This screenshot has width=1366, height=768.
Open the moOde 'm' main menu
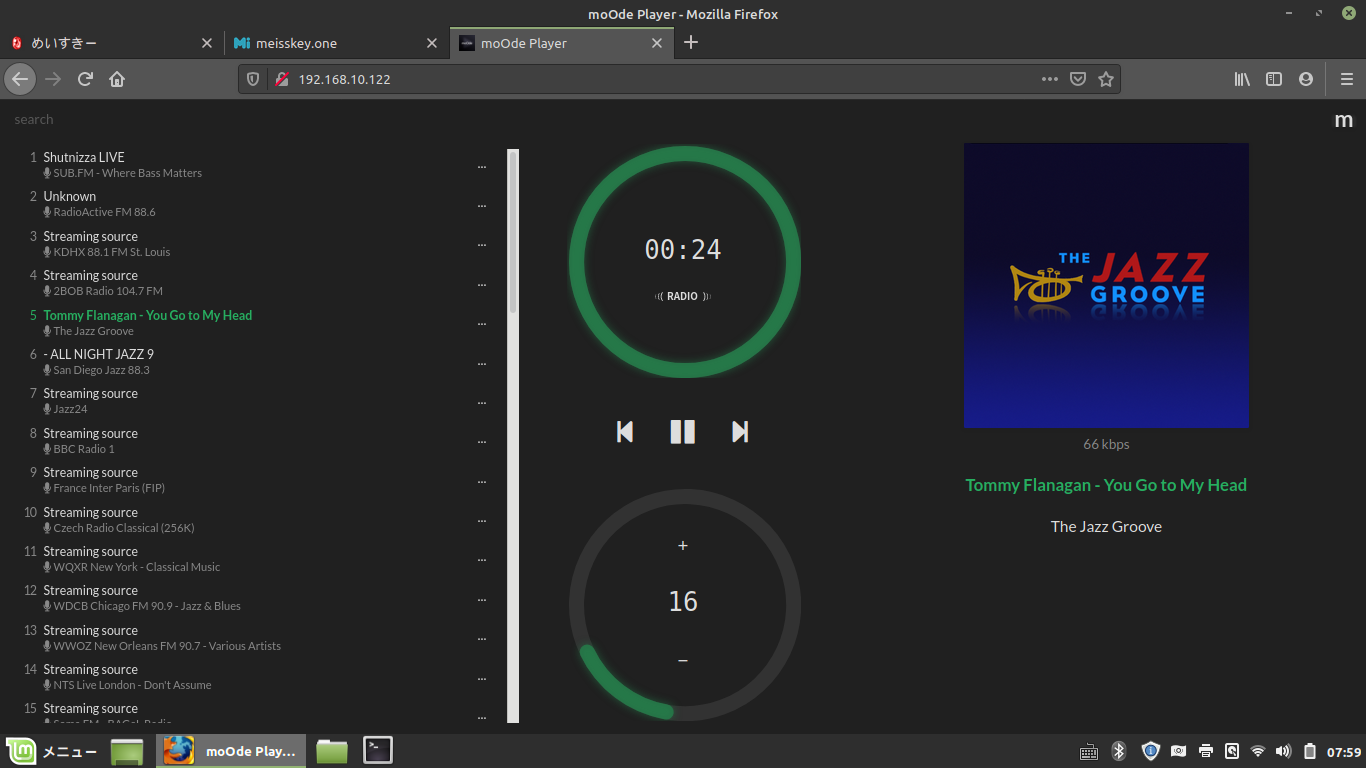[1343, 120]
